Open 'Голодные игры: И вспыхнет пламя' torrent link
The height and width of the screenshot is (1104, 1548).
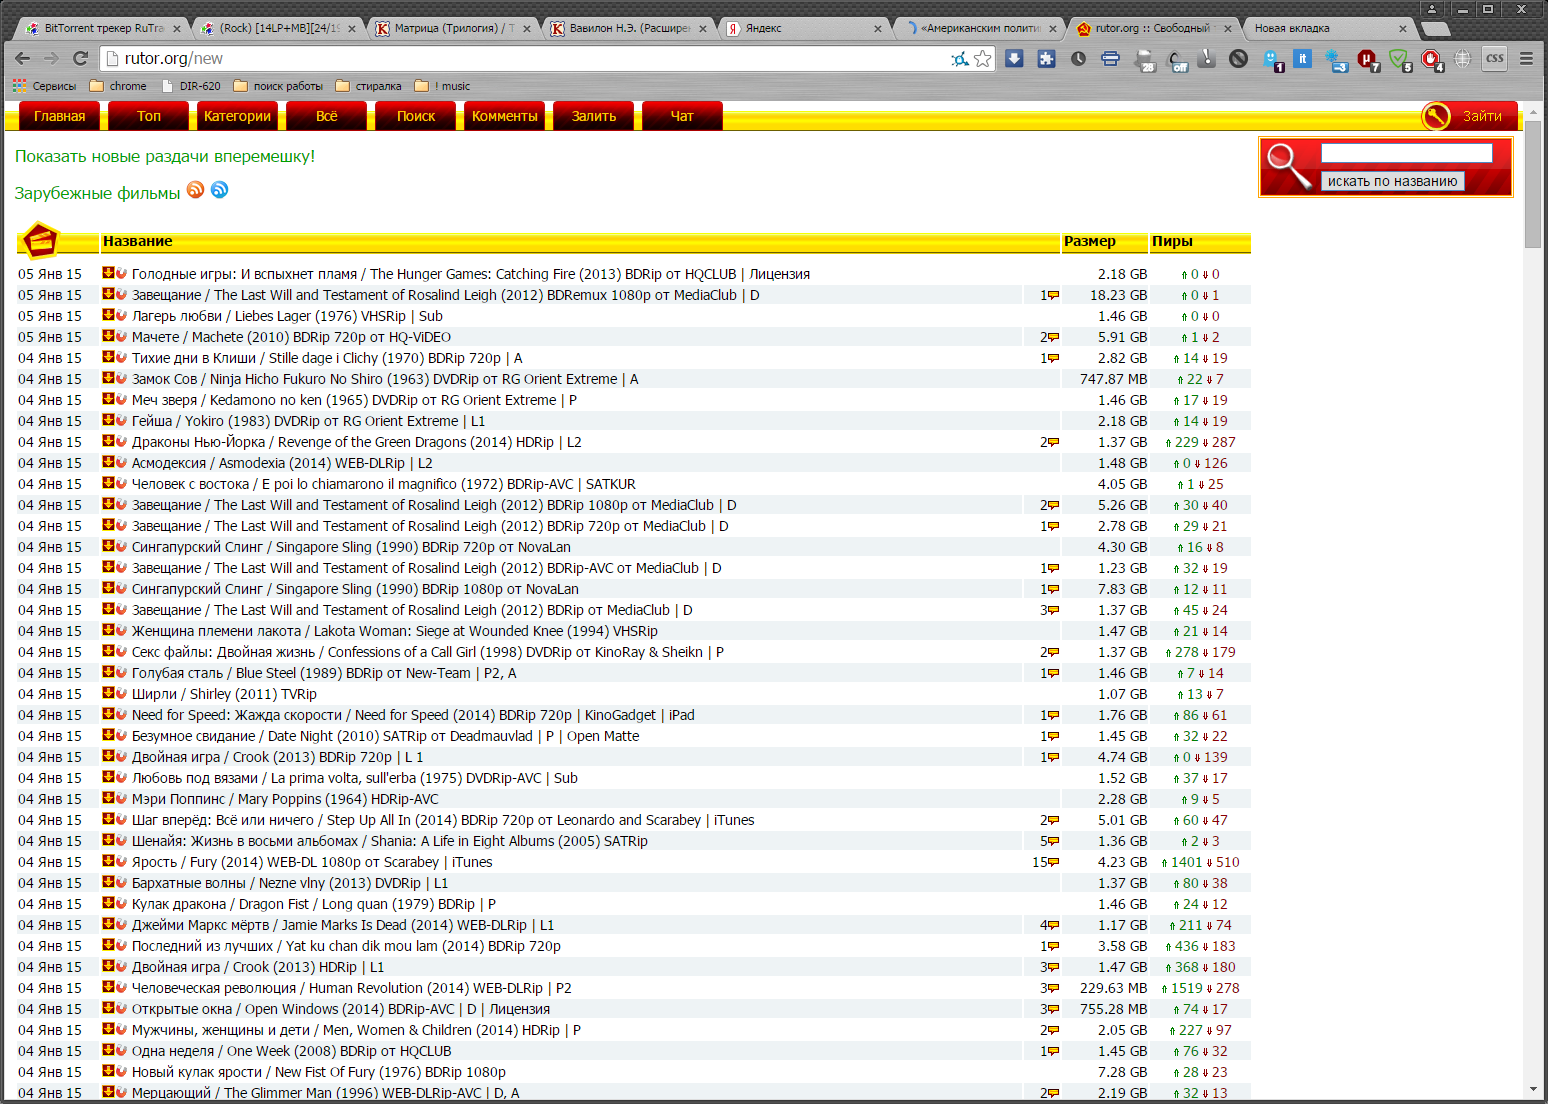click(x=471, y=274)
